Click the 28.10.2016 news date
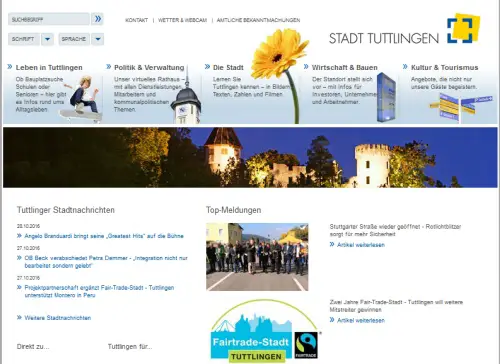Viewport: 500px width, 364px height. pyautogui.click(x=28, y=226)
